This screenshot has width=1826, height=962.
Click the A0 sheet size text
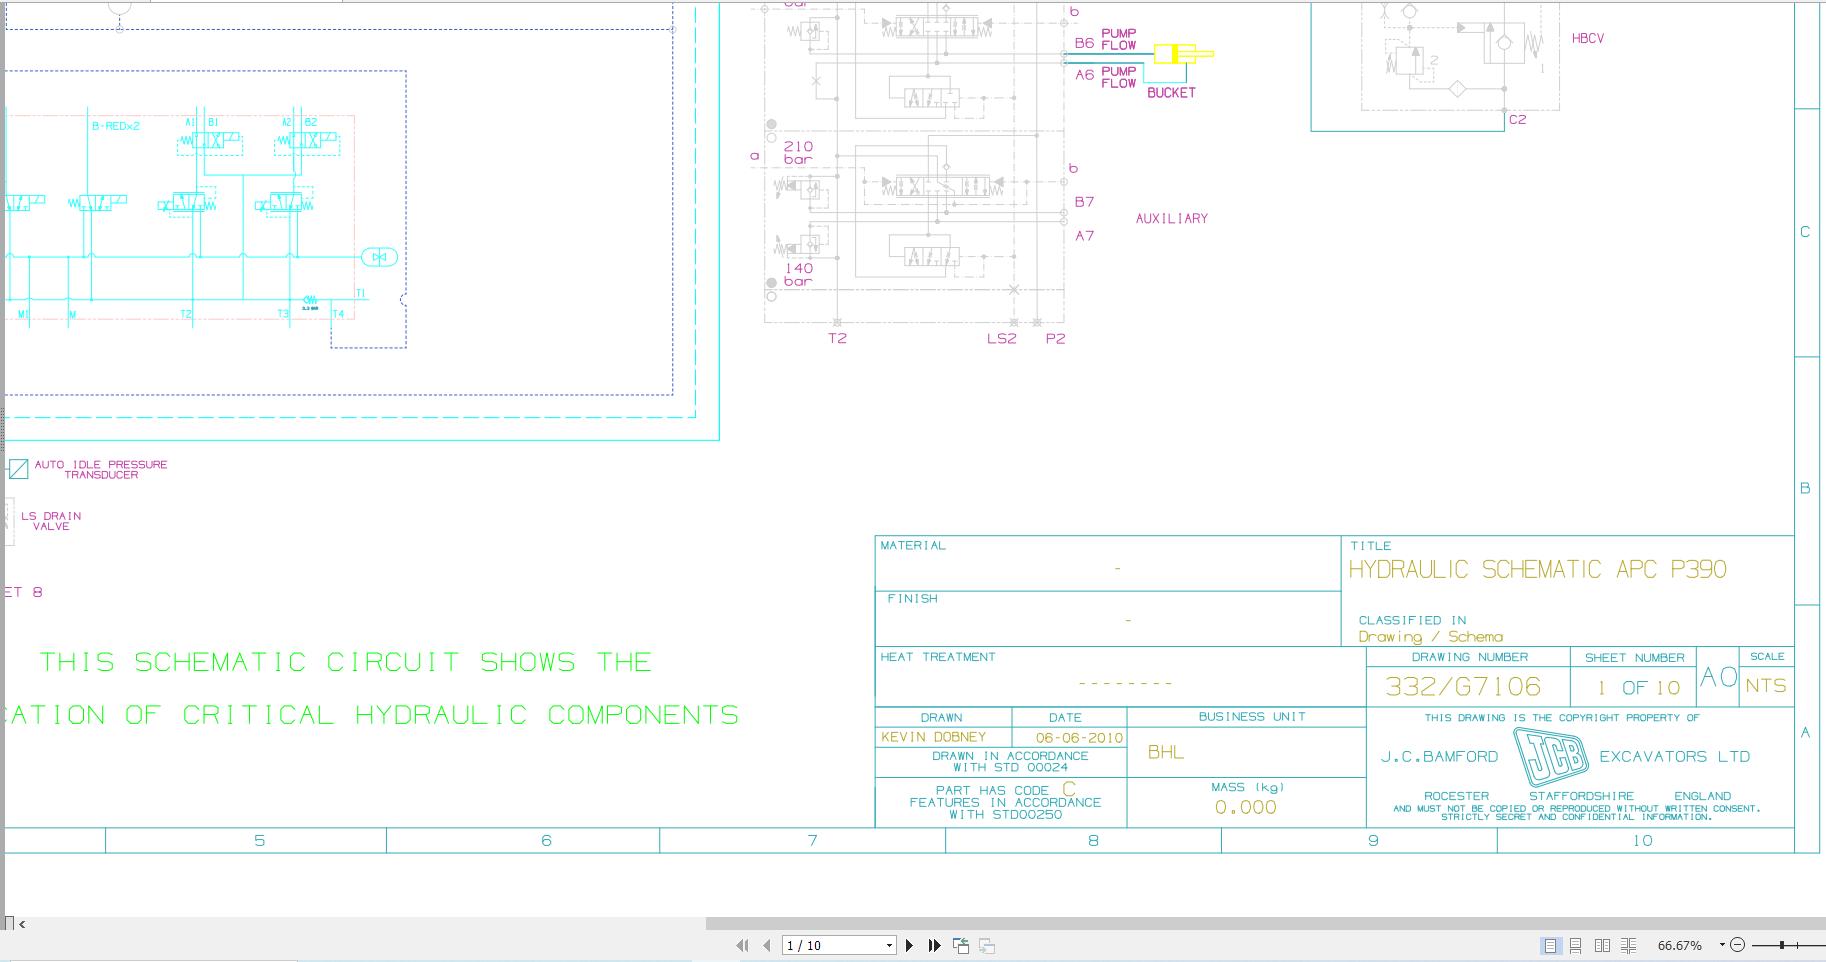(x=1719, y=678)
